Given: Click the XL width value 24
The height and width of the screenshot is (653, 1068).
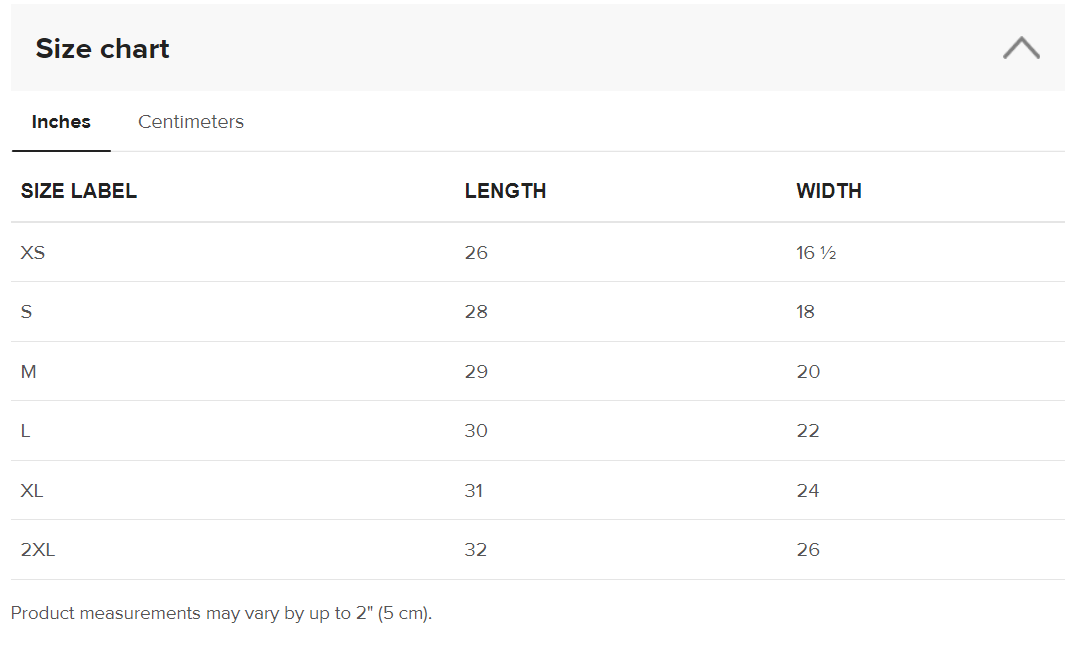Looking at the screenshot, I should [x=808, y=491].
